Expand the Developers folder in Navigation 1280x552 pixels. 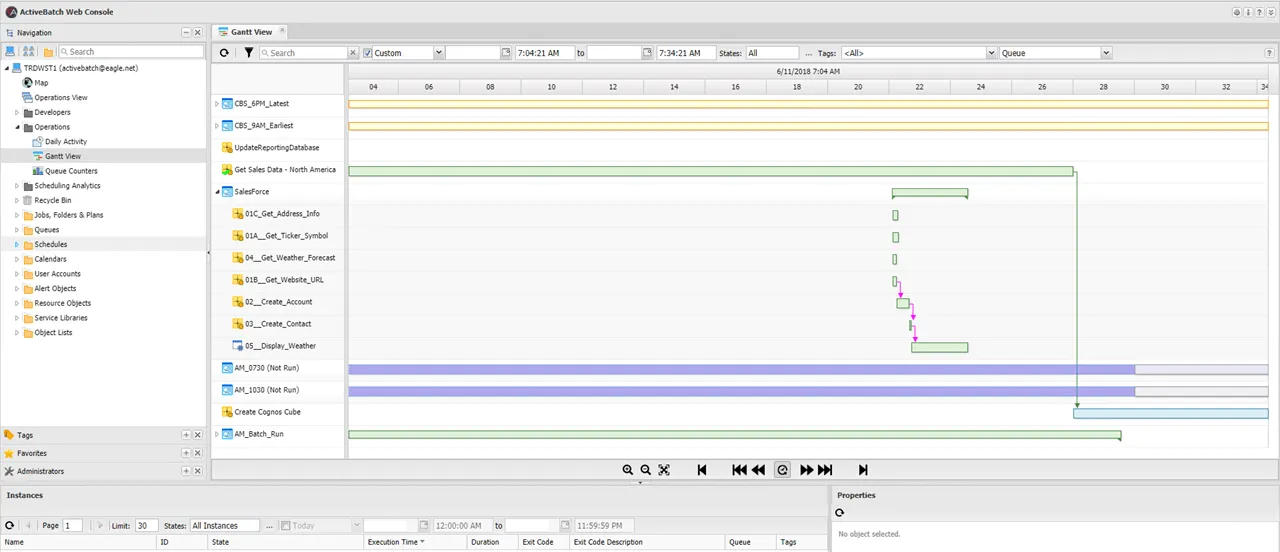tap(17, 113)
